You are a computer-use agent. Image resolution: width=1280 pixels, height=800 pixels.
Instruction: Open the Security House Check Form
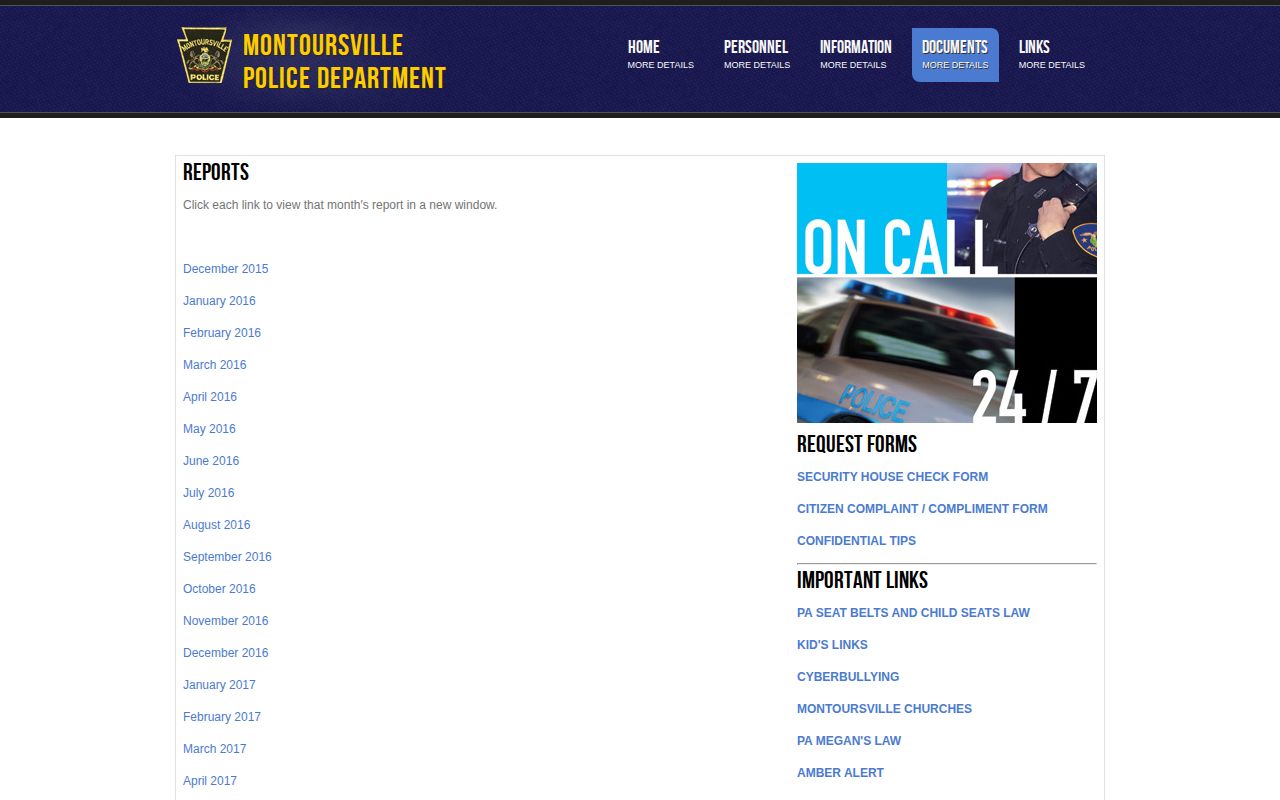(892, 477)
